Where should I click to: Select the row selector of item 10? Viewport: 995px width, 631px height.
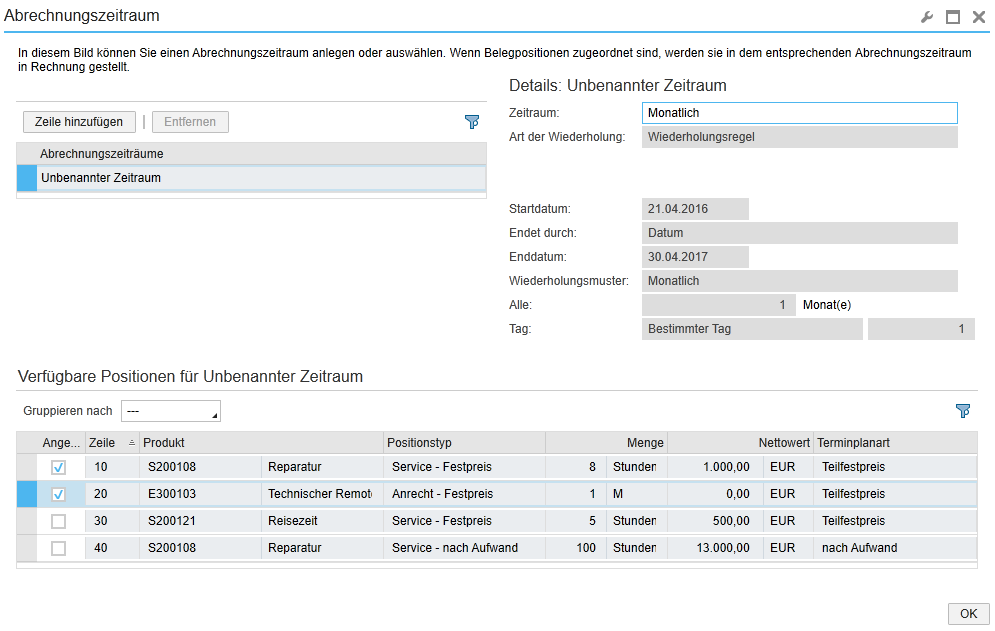(x=27, y=467)
